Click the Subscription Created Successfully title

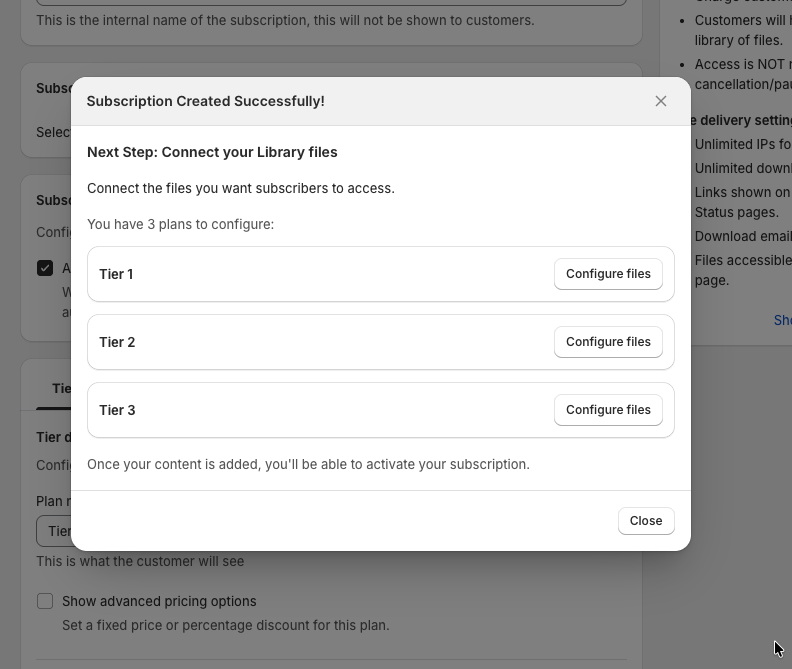pos(205,101)
